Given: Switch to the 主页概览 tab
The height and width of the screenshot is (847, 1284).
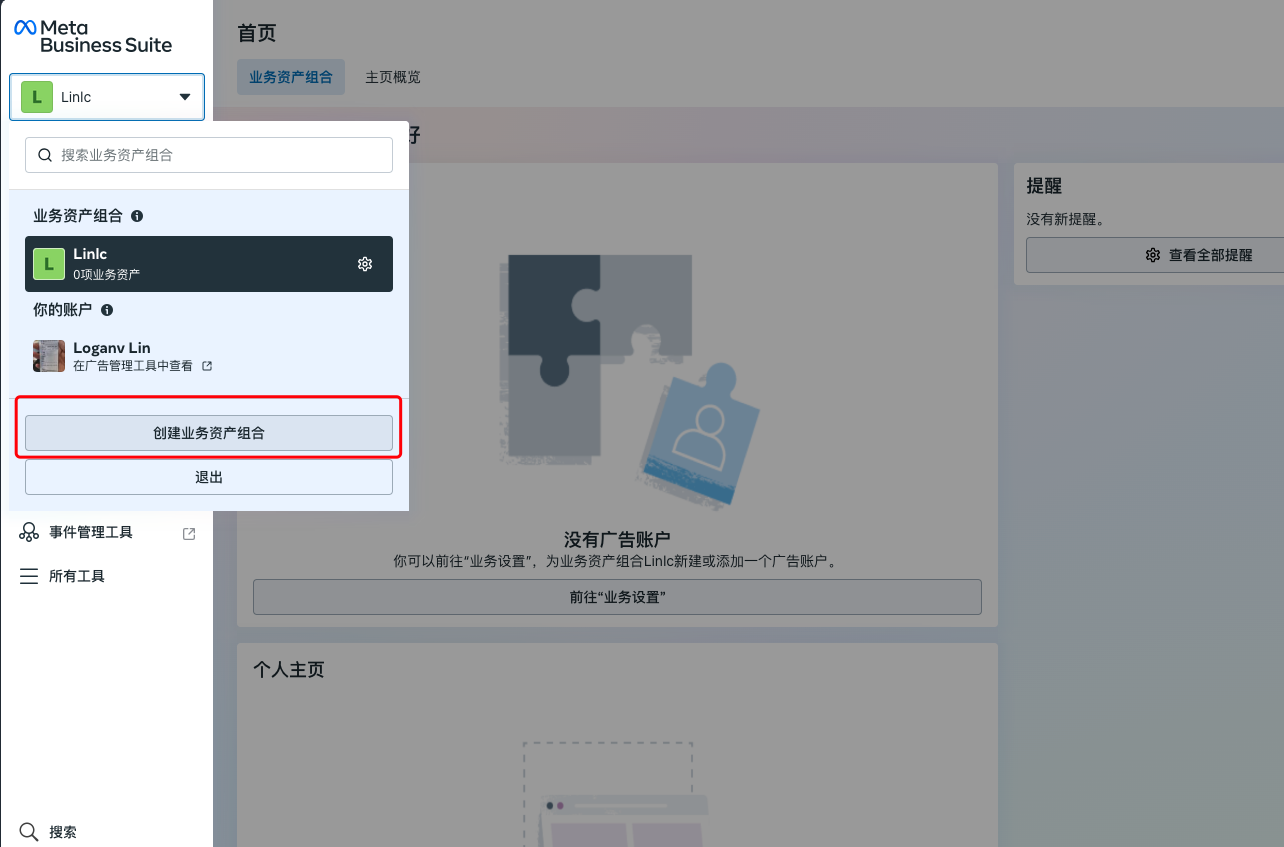Looking at the screenshot, I should pos(393,77).
